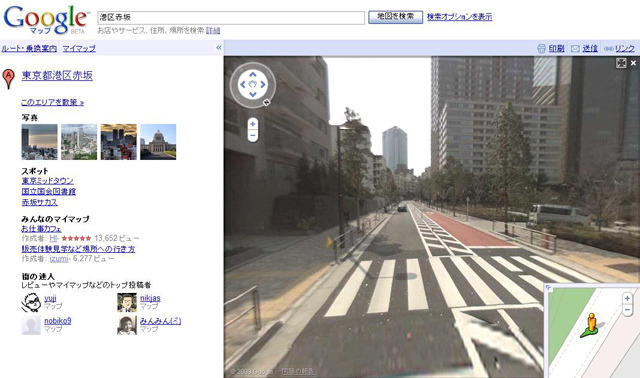Click 問題の報告 link at Street View bottom
Screen dimensions: 640x378
(299, 371)
